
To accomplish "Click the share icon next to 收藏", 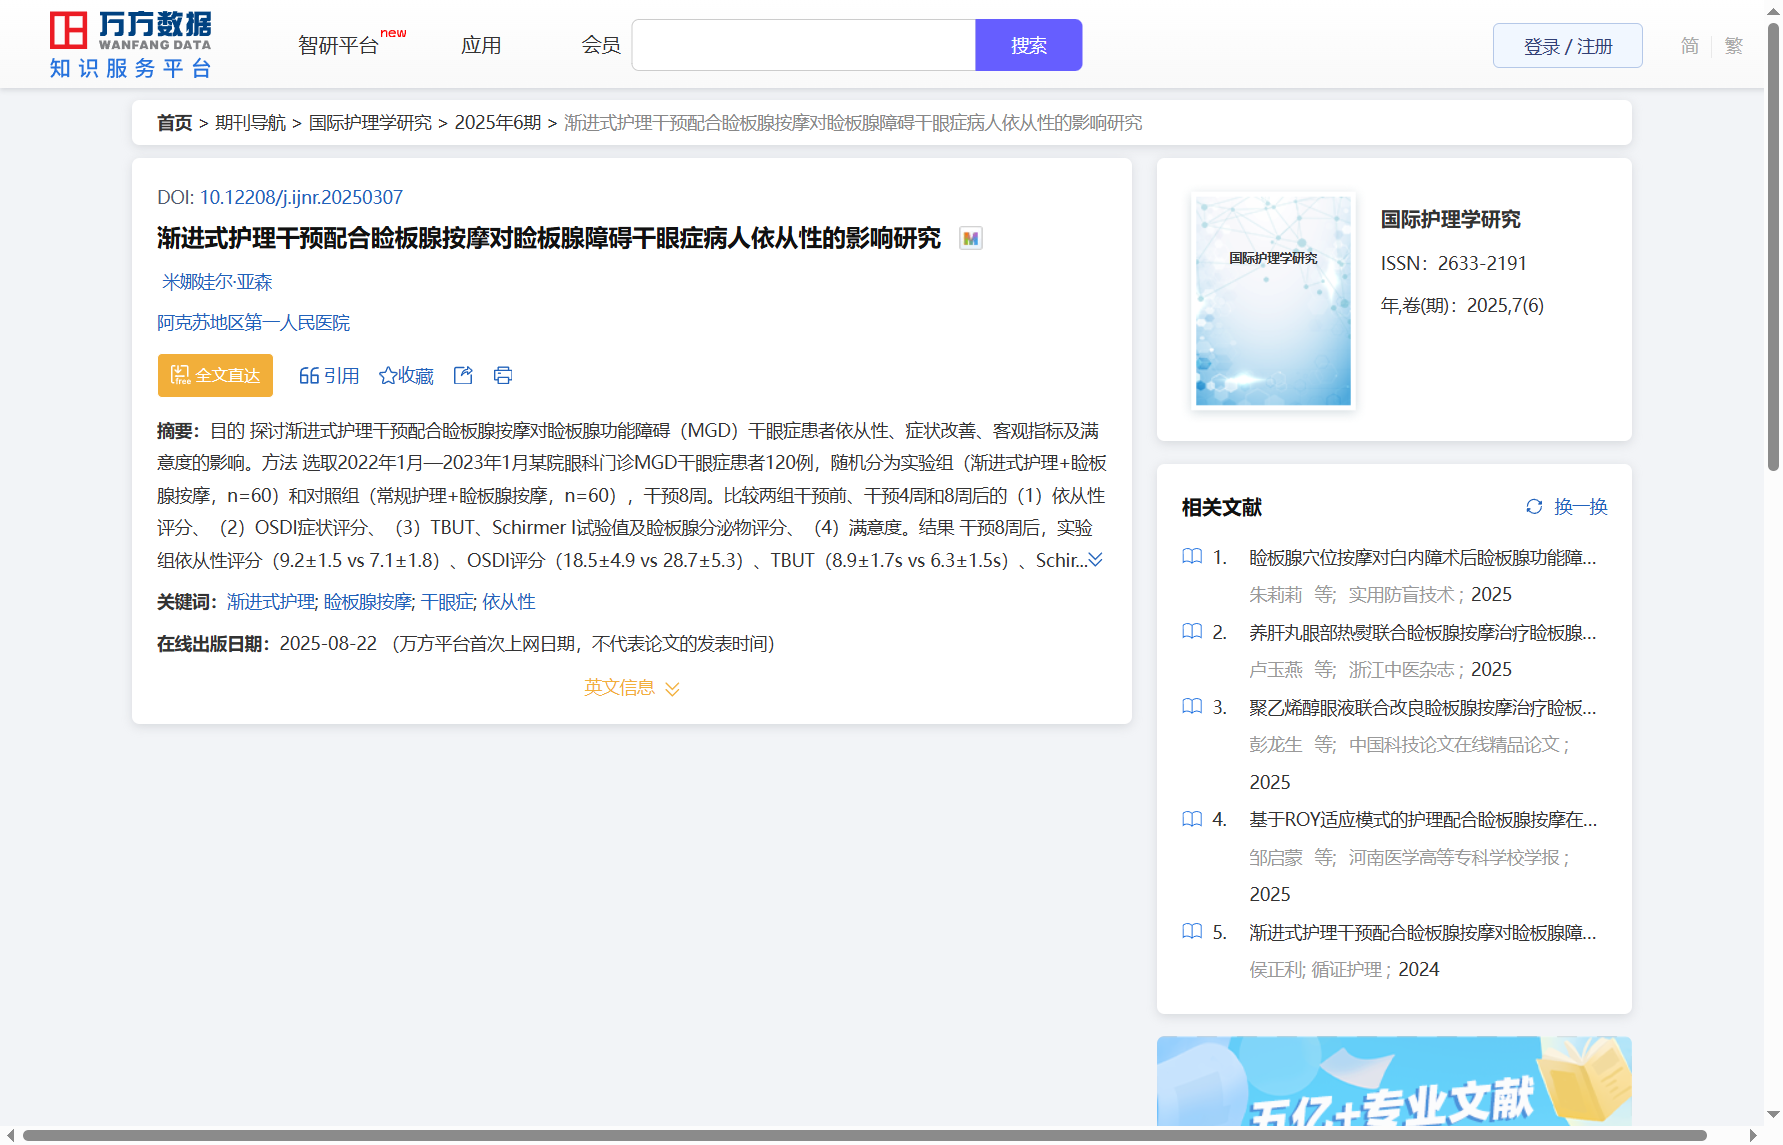I will click(x=463, y=375).
